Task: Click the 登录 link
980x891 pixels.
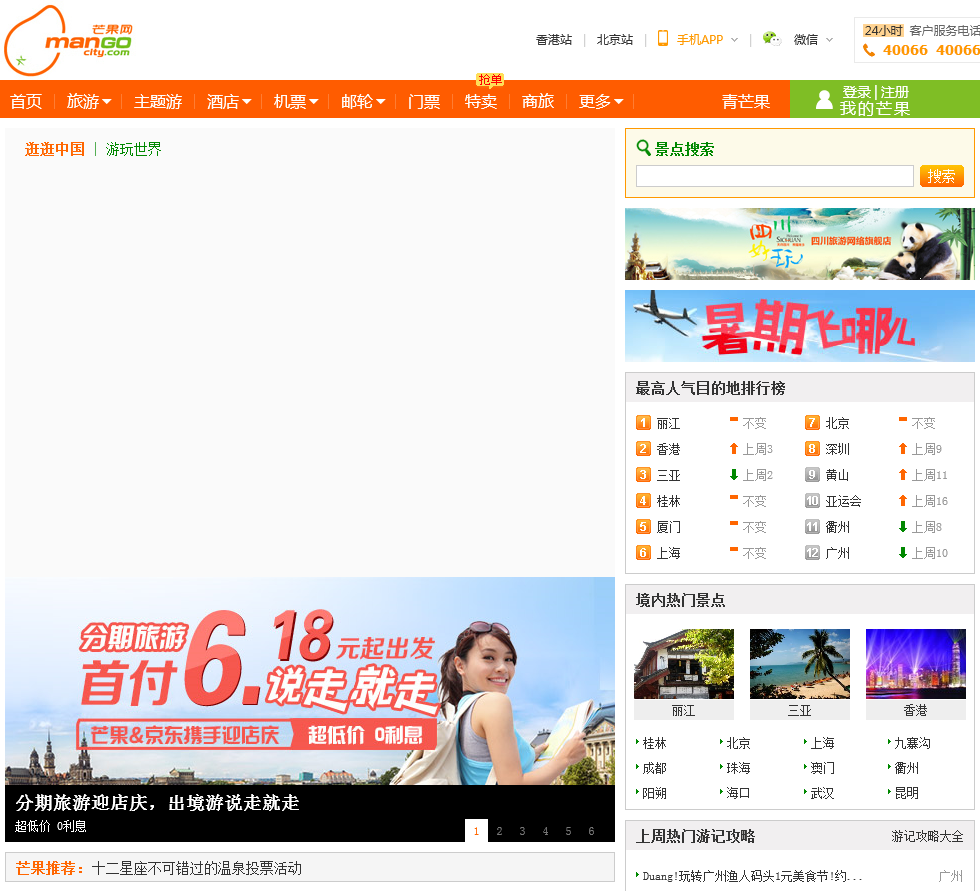Action: 856,92
